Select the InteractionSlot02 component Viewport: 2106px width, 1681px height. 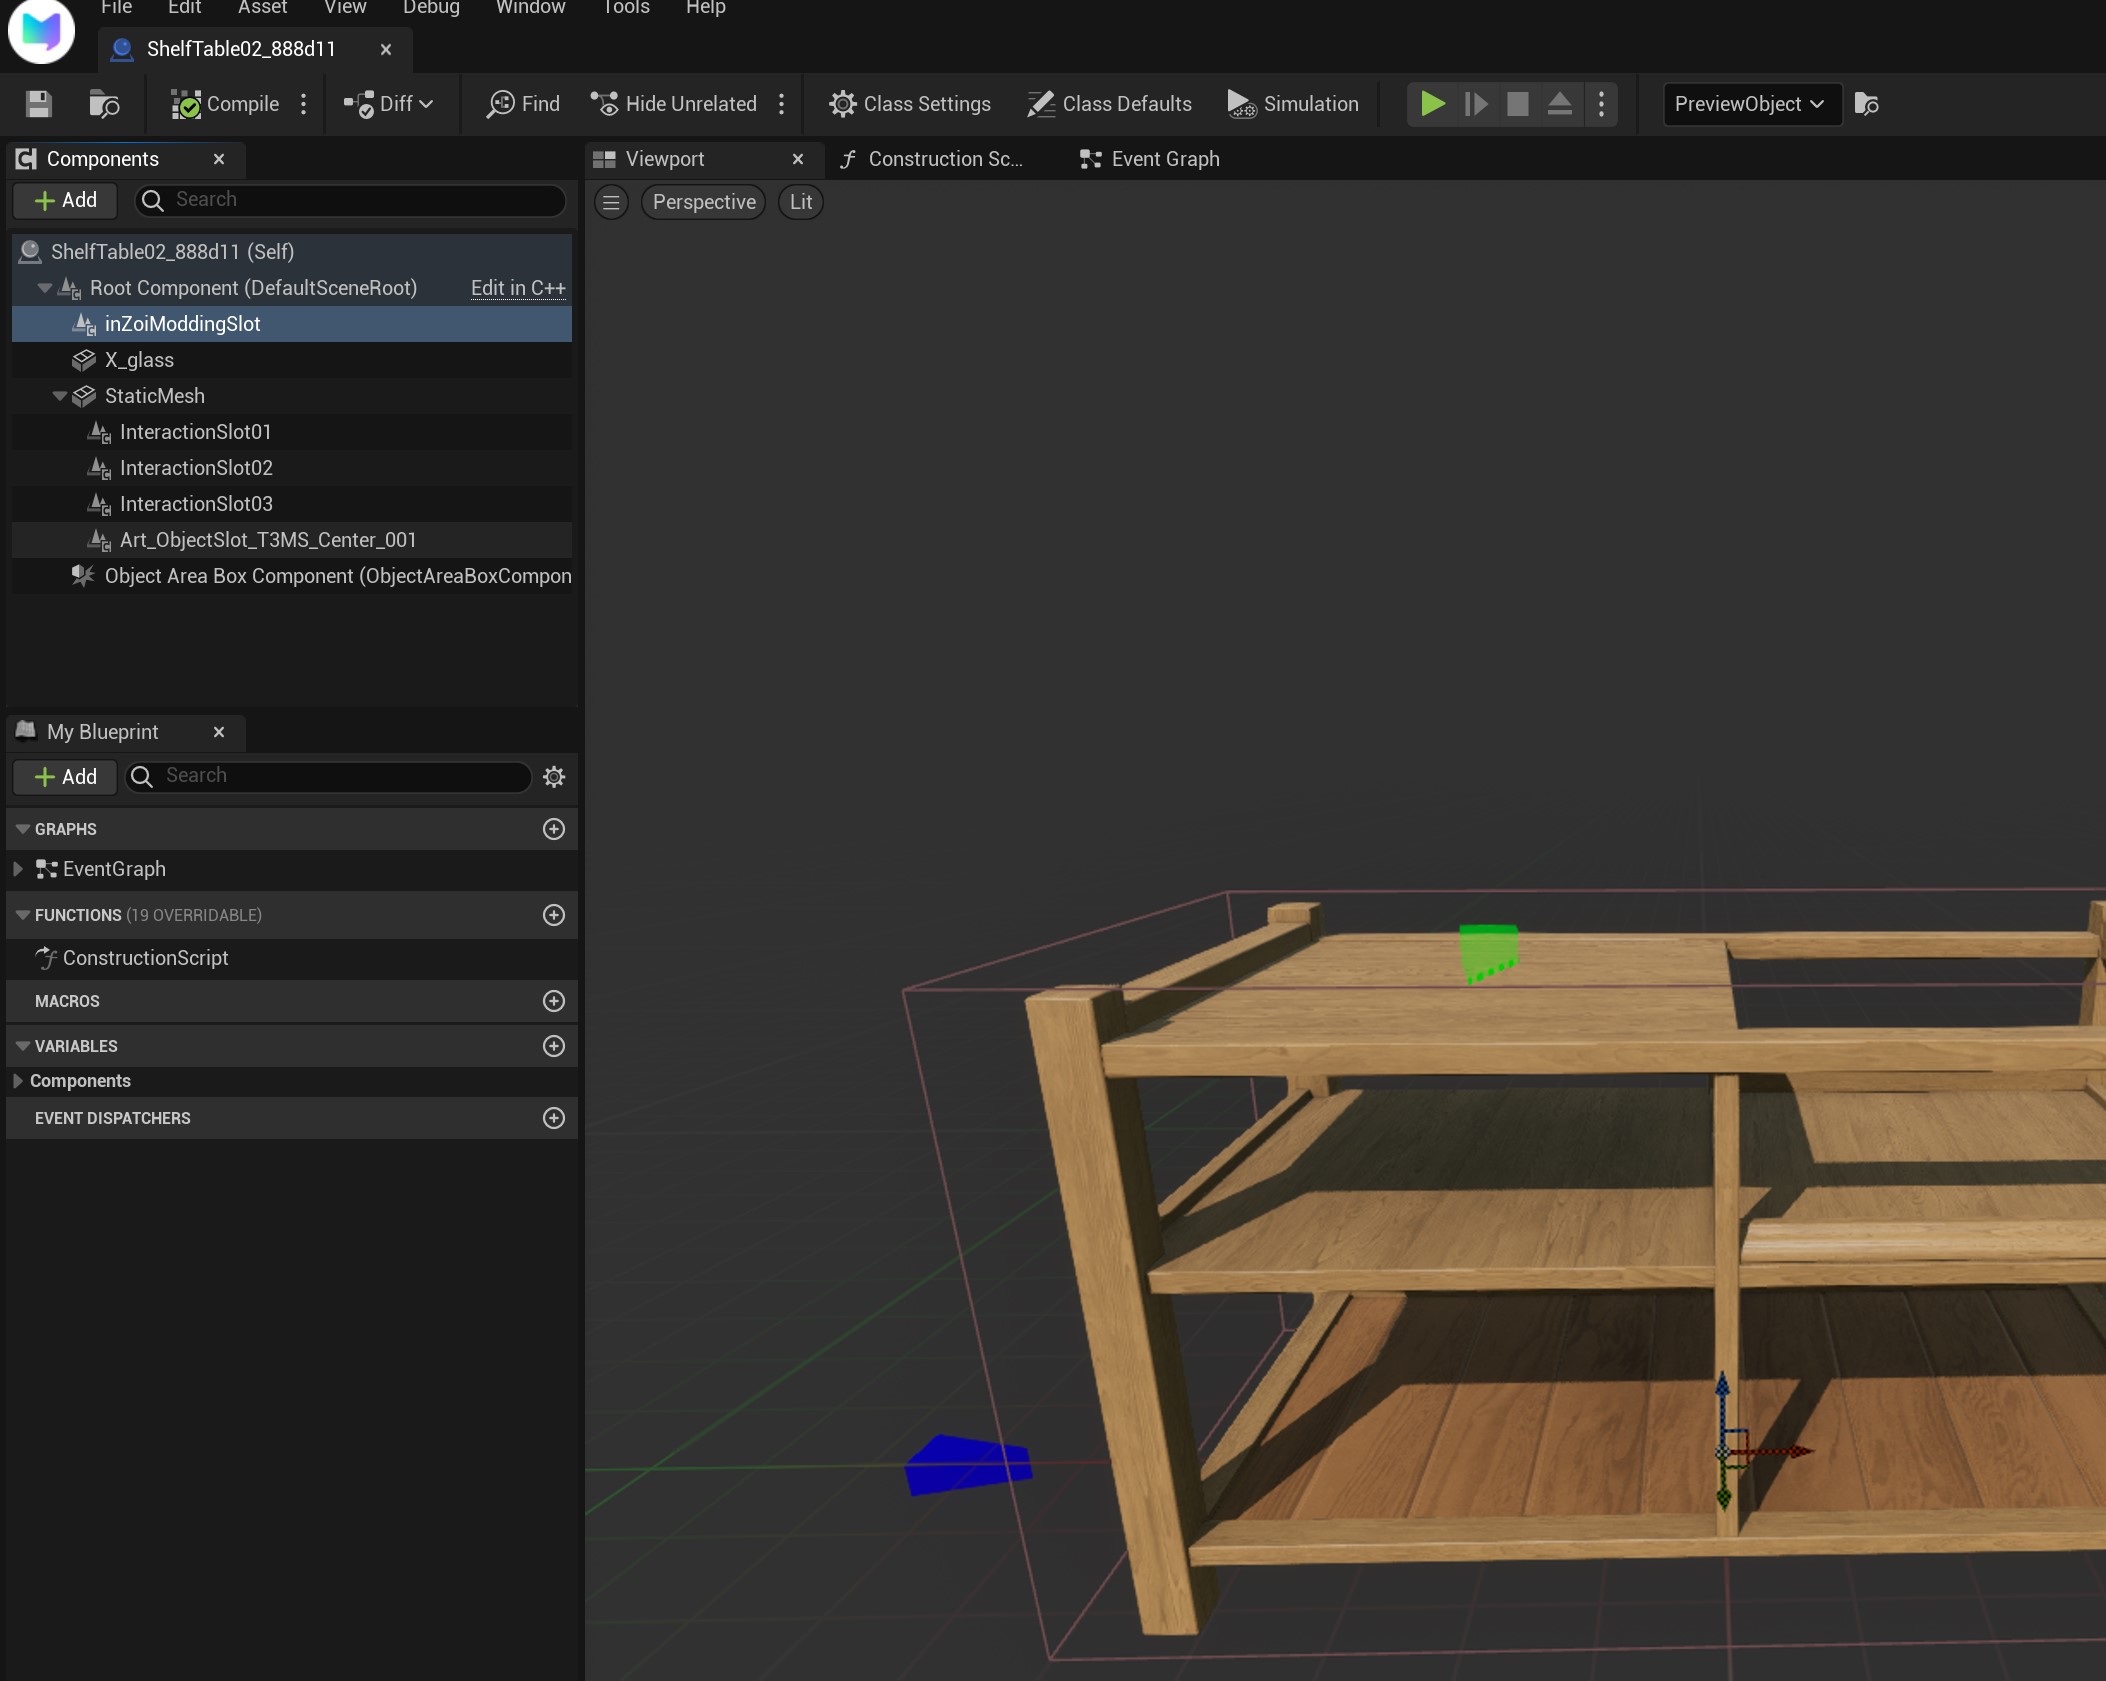coord(292,468)
